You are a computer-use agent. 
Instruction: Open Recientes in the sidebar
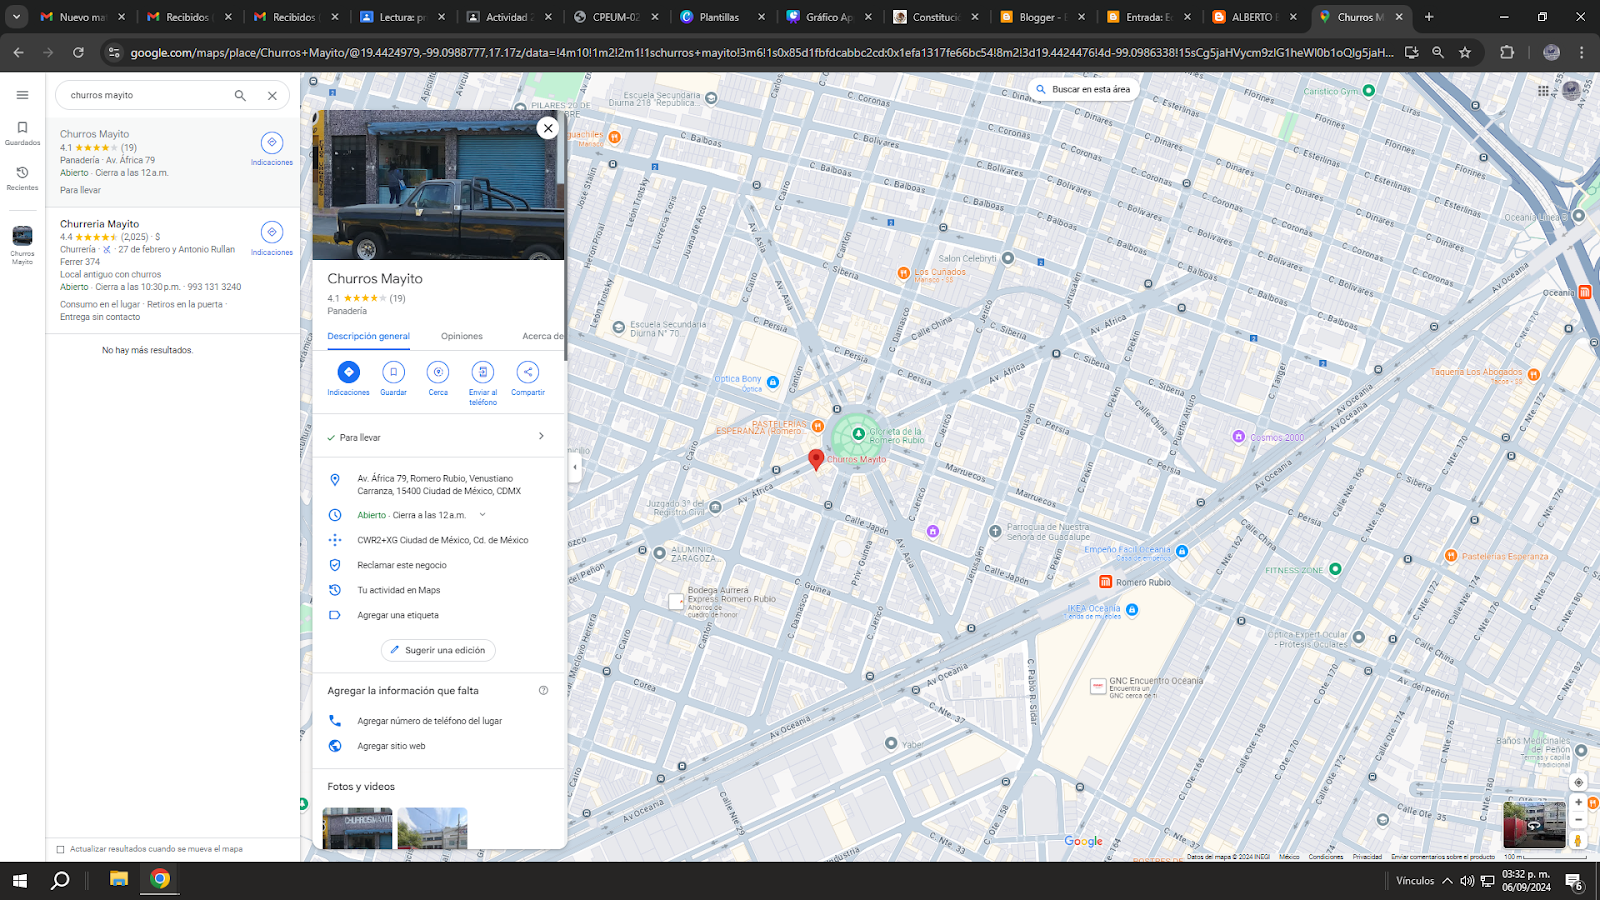pyautogui.click(x=22, y=178)
